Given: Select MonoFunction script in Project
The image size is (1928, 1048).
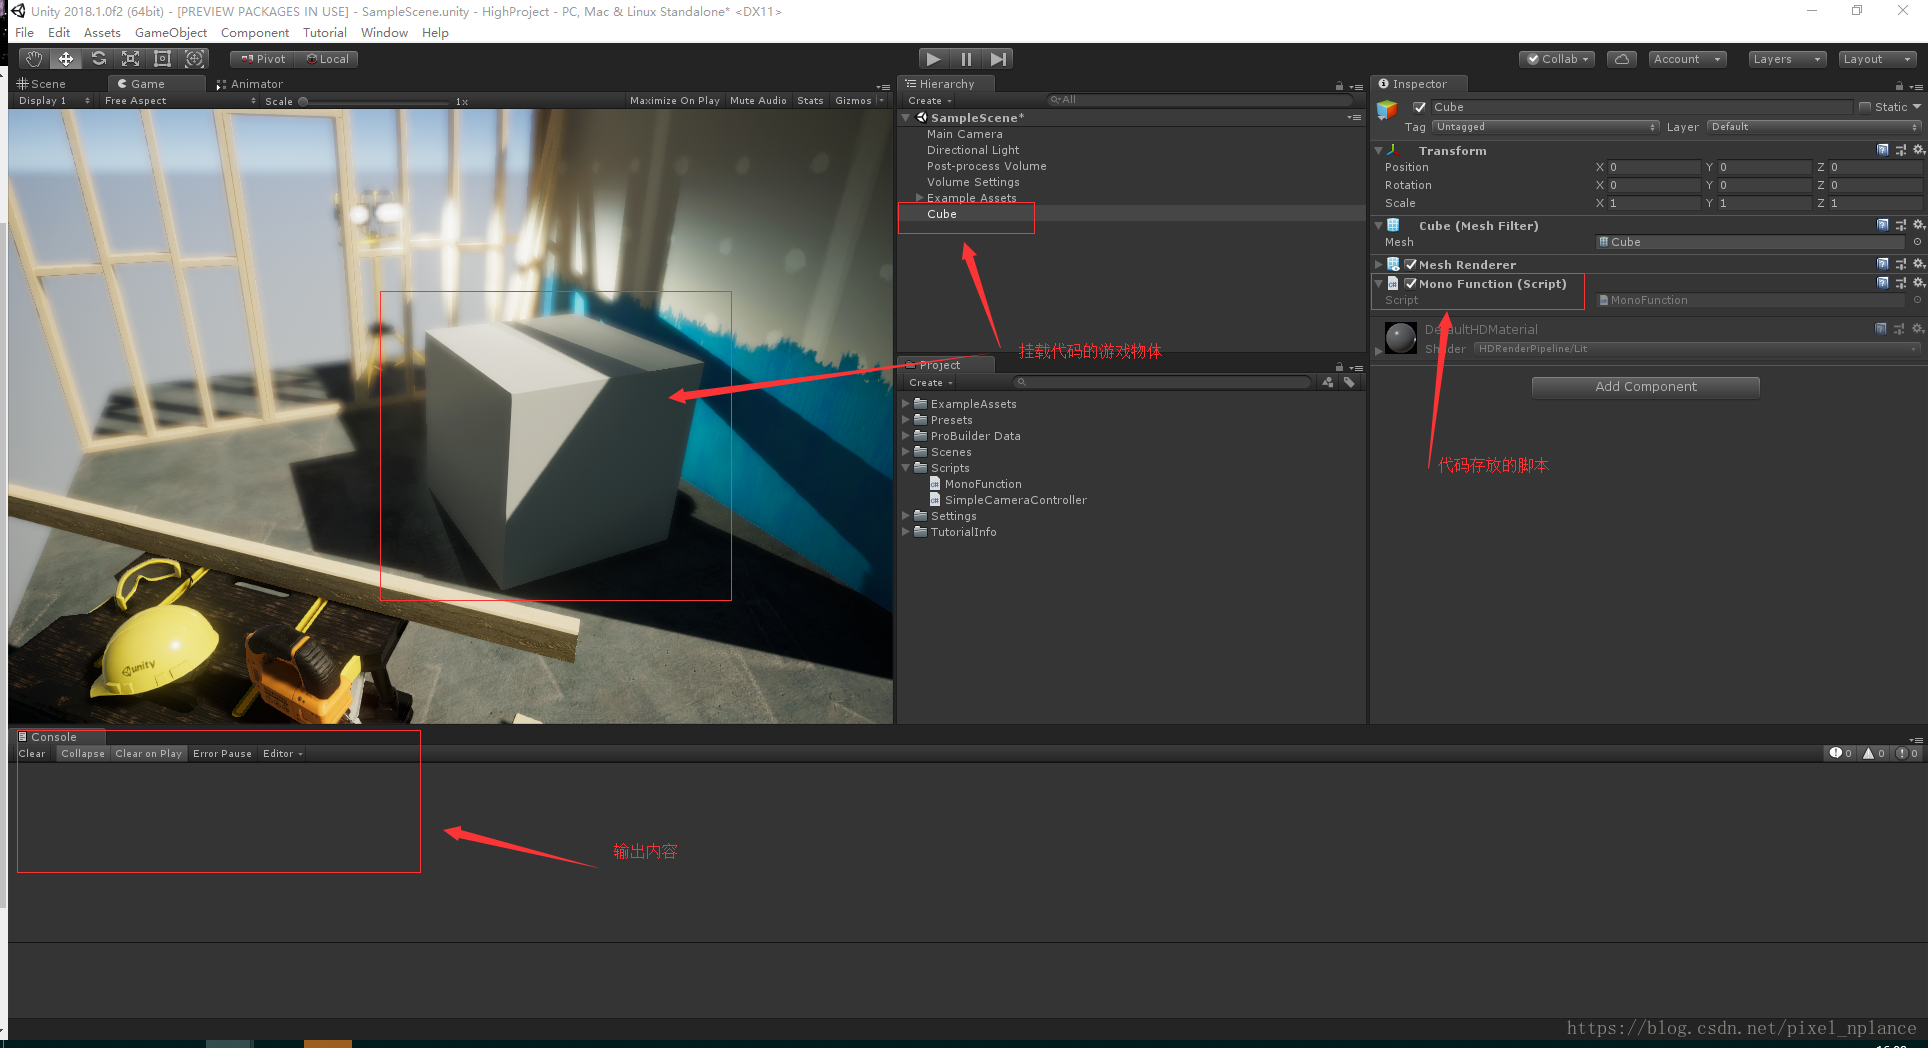Looking at the screenshot, I should (x=983, y=484).
